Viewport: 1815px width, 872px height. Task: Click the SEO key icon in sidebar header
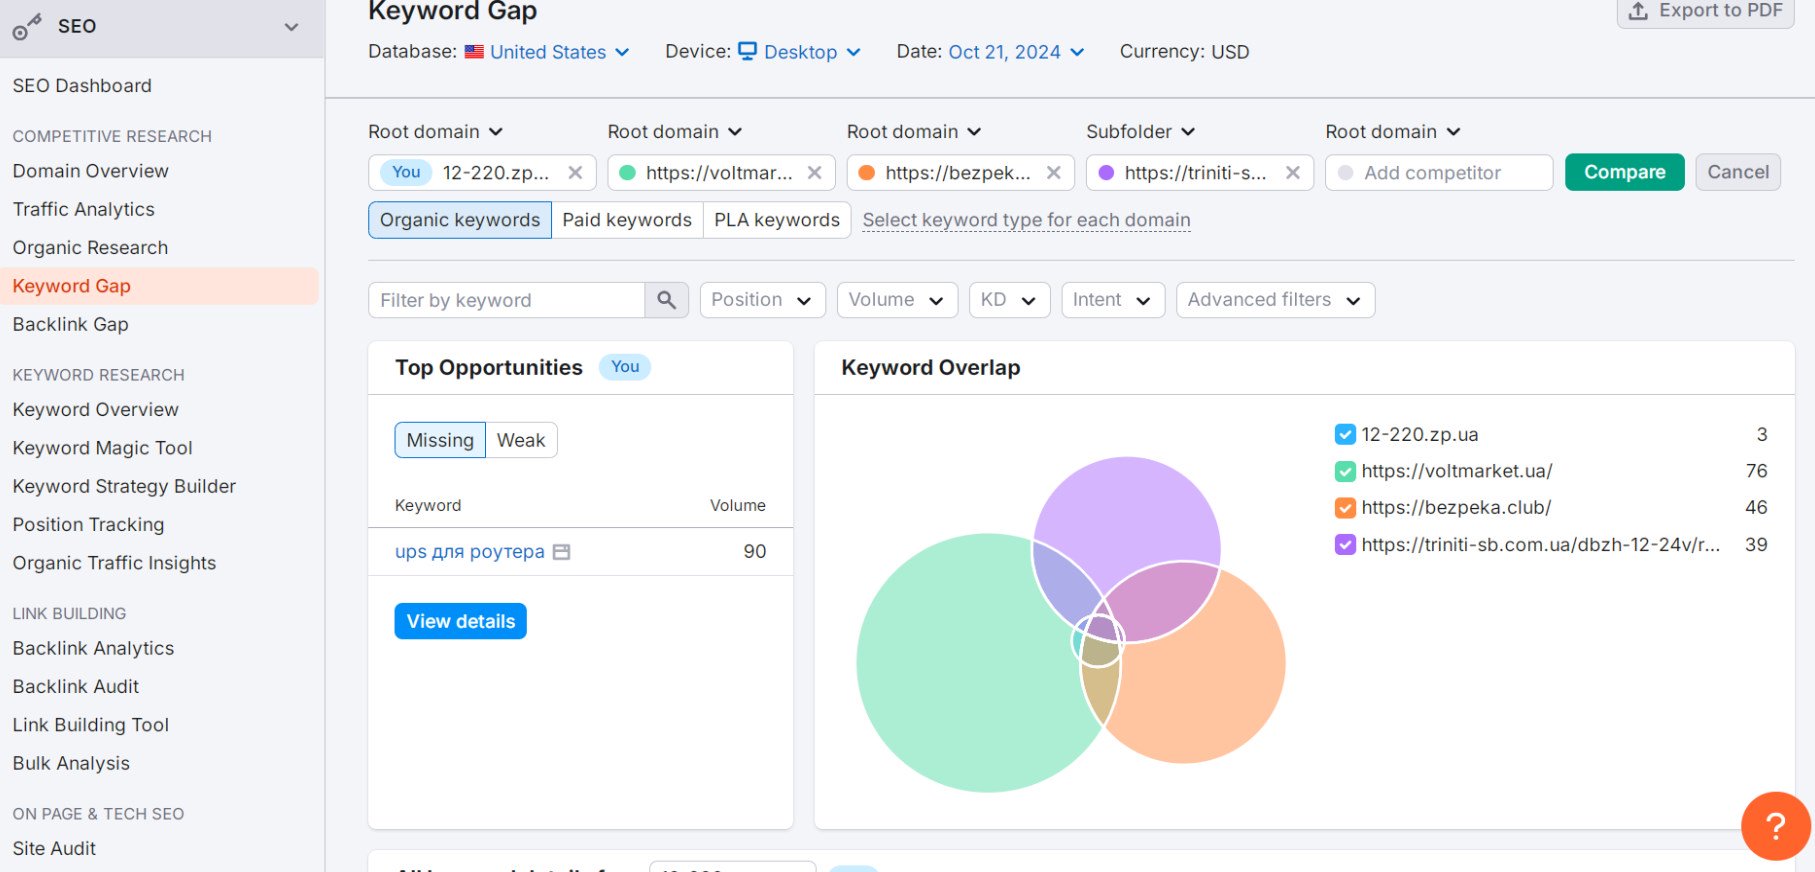tap(27, 27)
